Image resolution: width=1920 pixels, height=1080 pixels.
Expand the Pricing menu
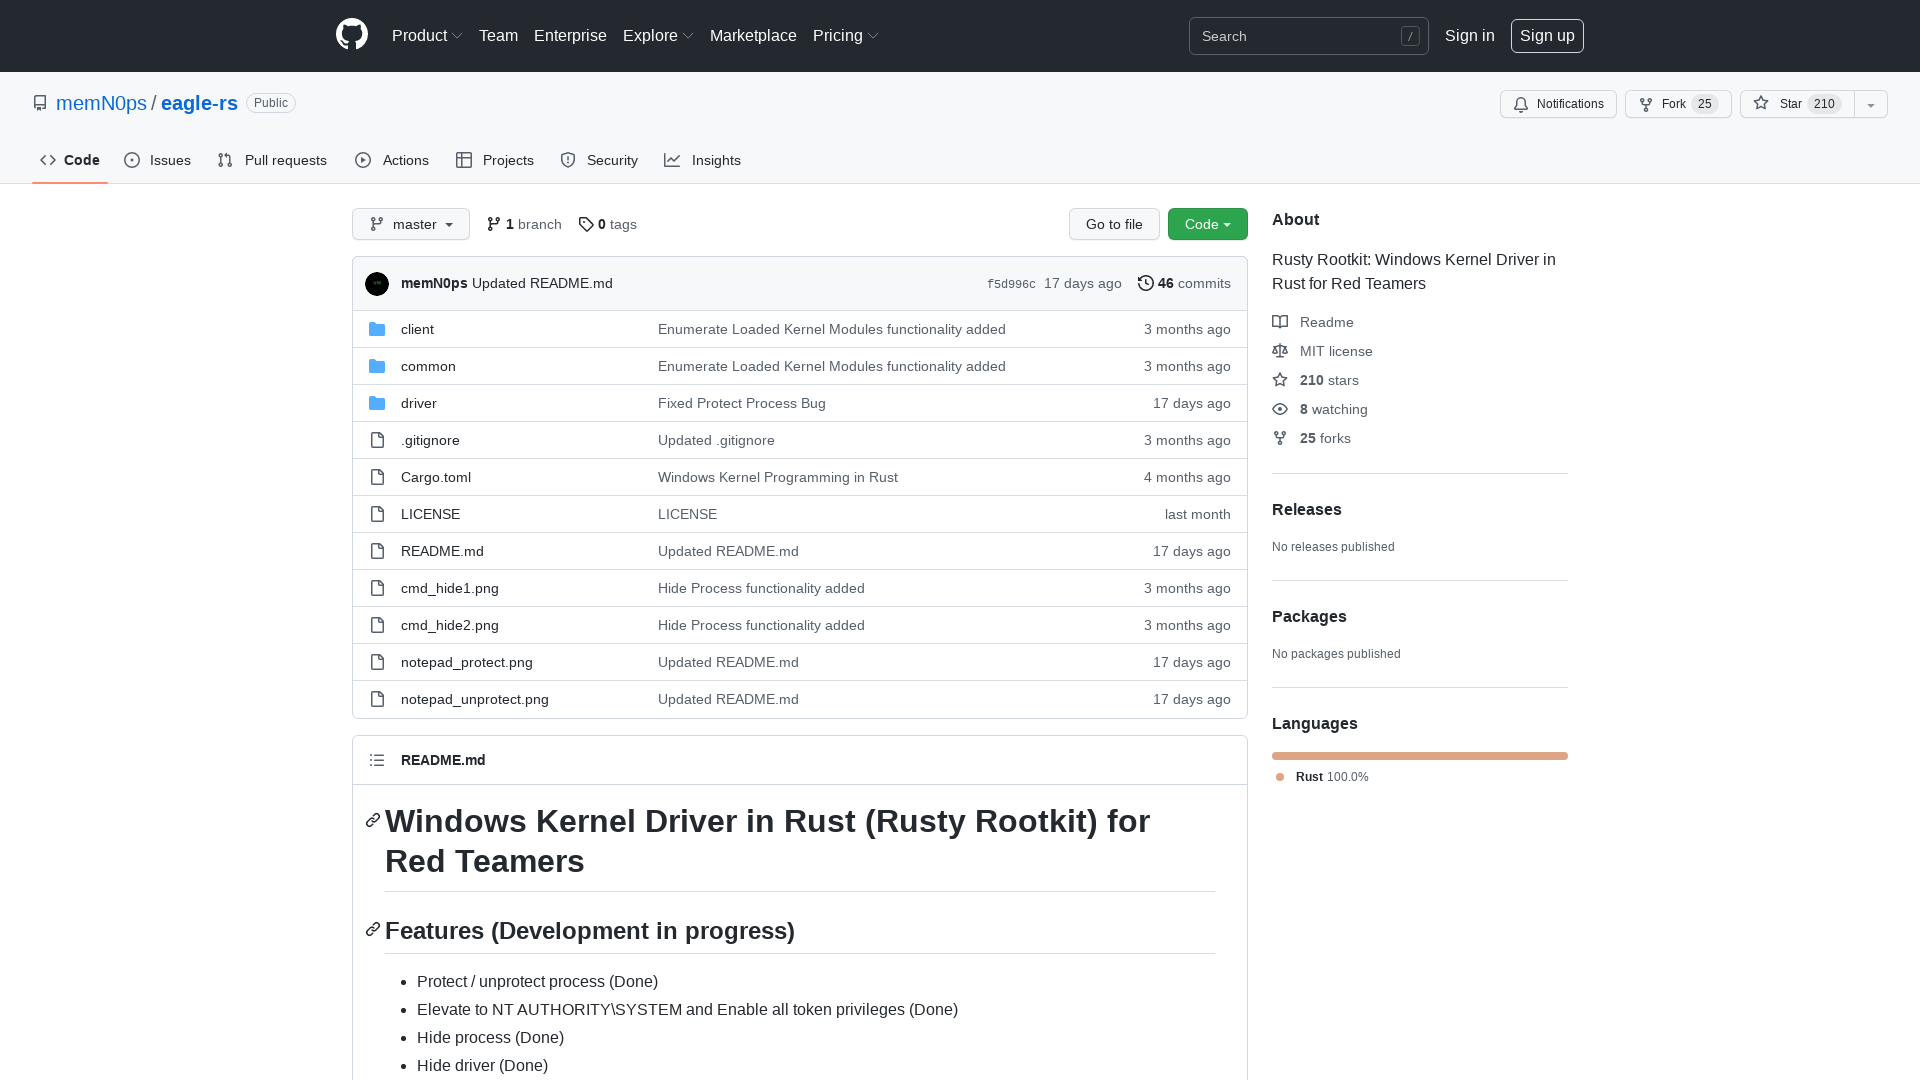846,35
